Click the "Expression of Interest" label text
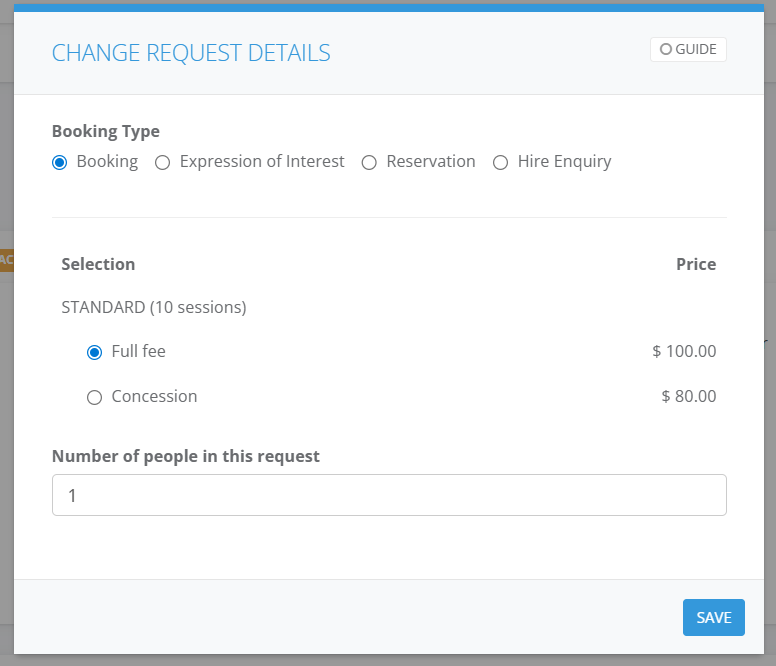 tap(262, 161)
